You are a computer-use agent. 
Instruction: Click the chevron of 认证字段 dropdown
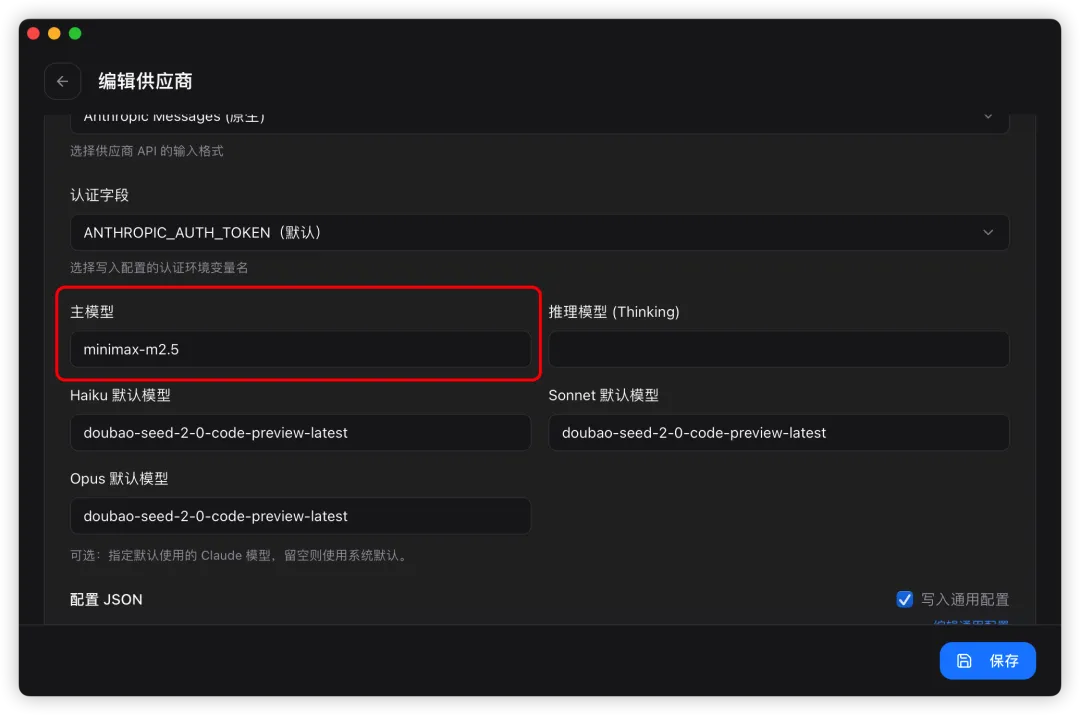[988, 233]
